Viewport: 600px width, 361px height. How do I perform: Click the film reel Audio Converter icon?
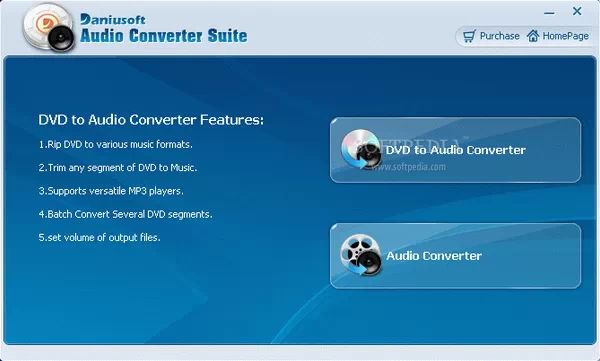[x=361, y=255]
